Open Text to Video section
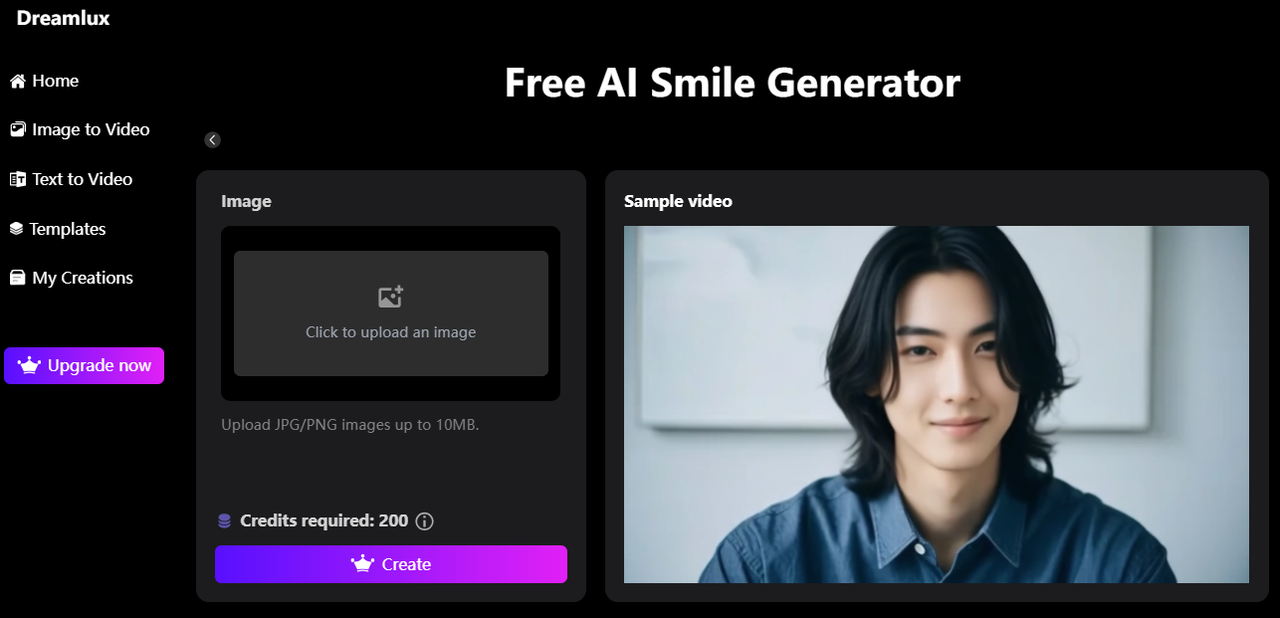1280x618 pixels. tap(71, 179)
